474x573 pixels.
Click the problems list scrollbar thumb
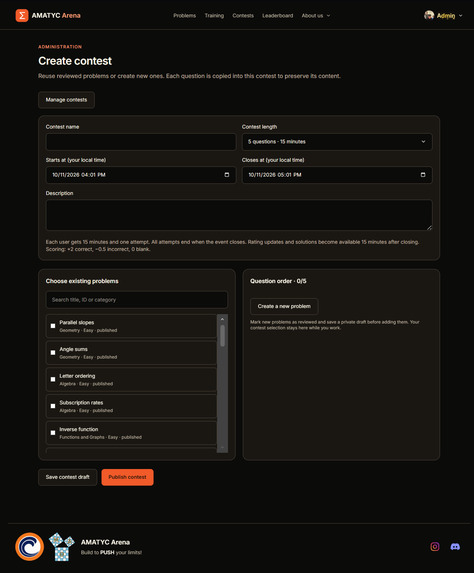pos(222,335)
